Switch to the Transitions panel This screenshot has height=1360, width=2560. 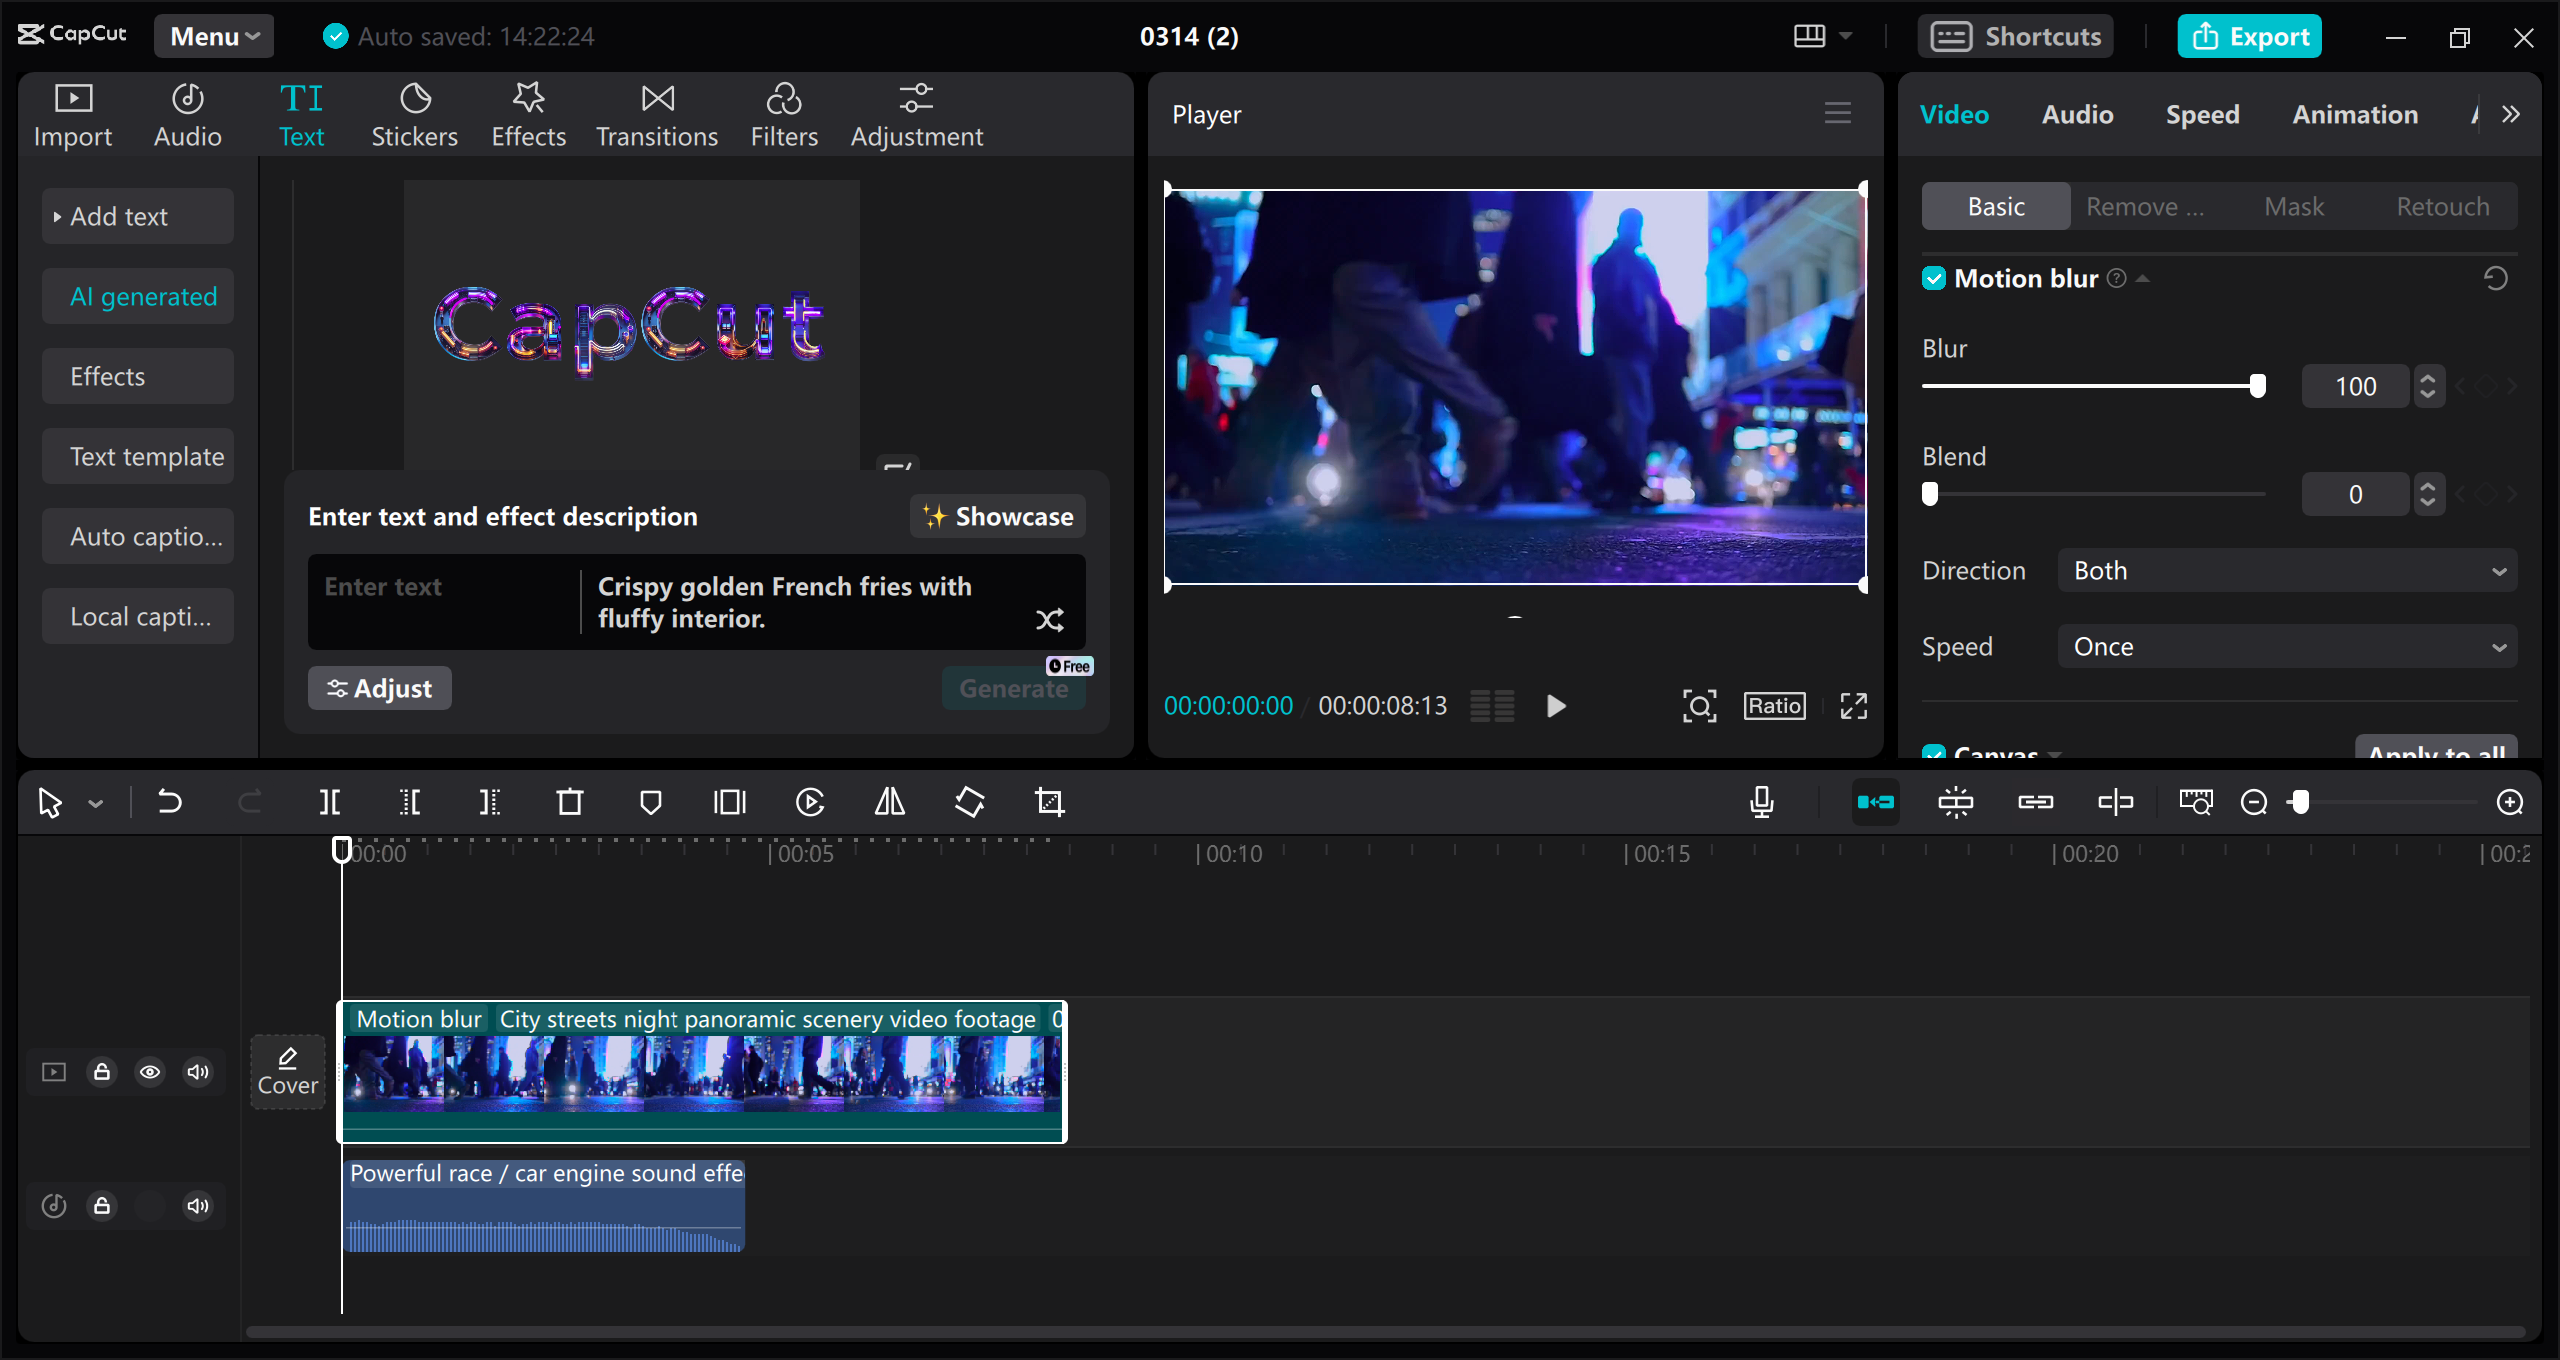(656, 113)
